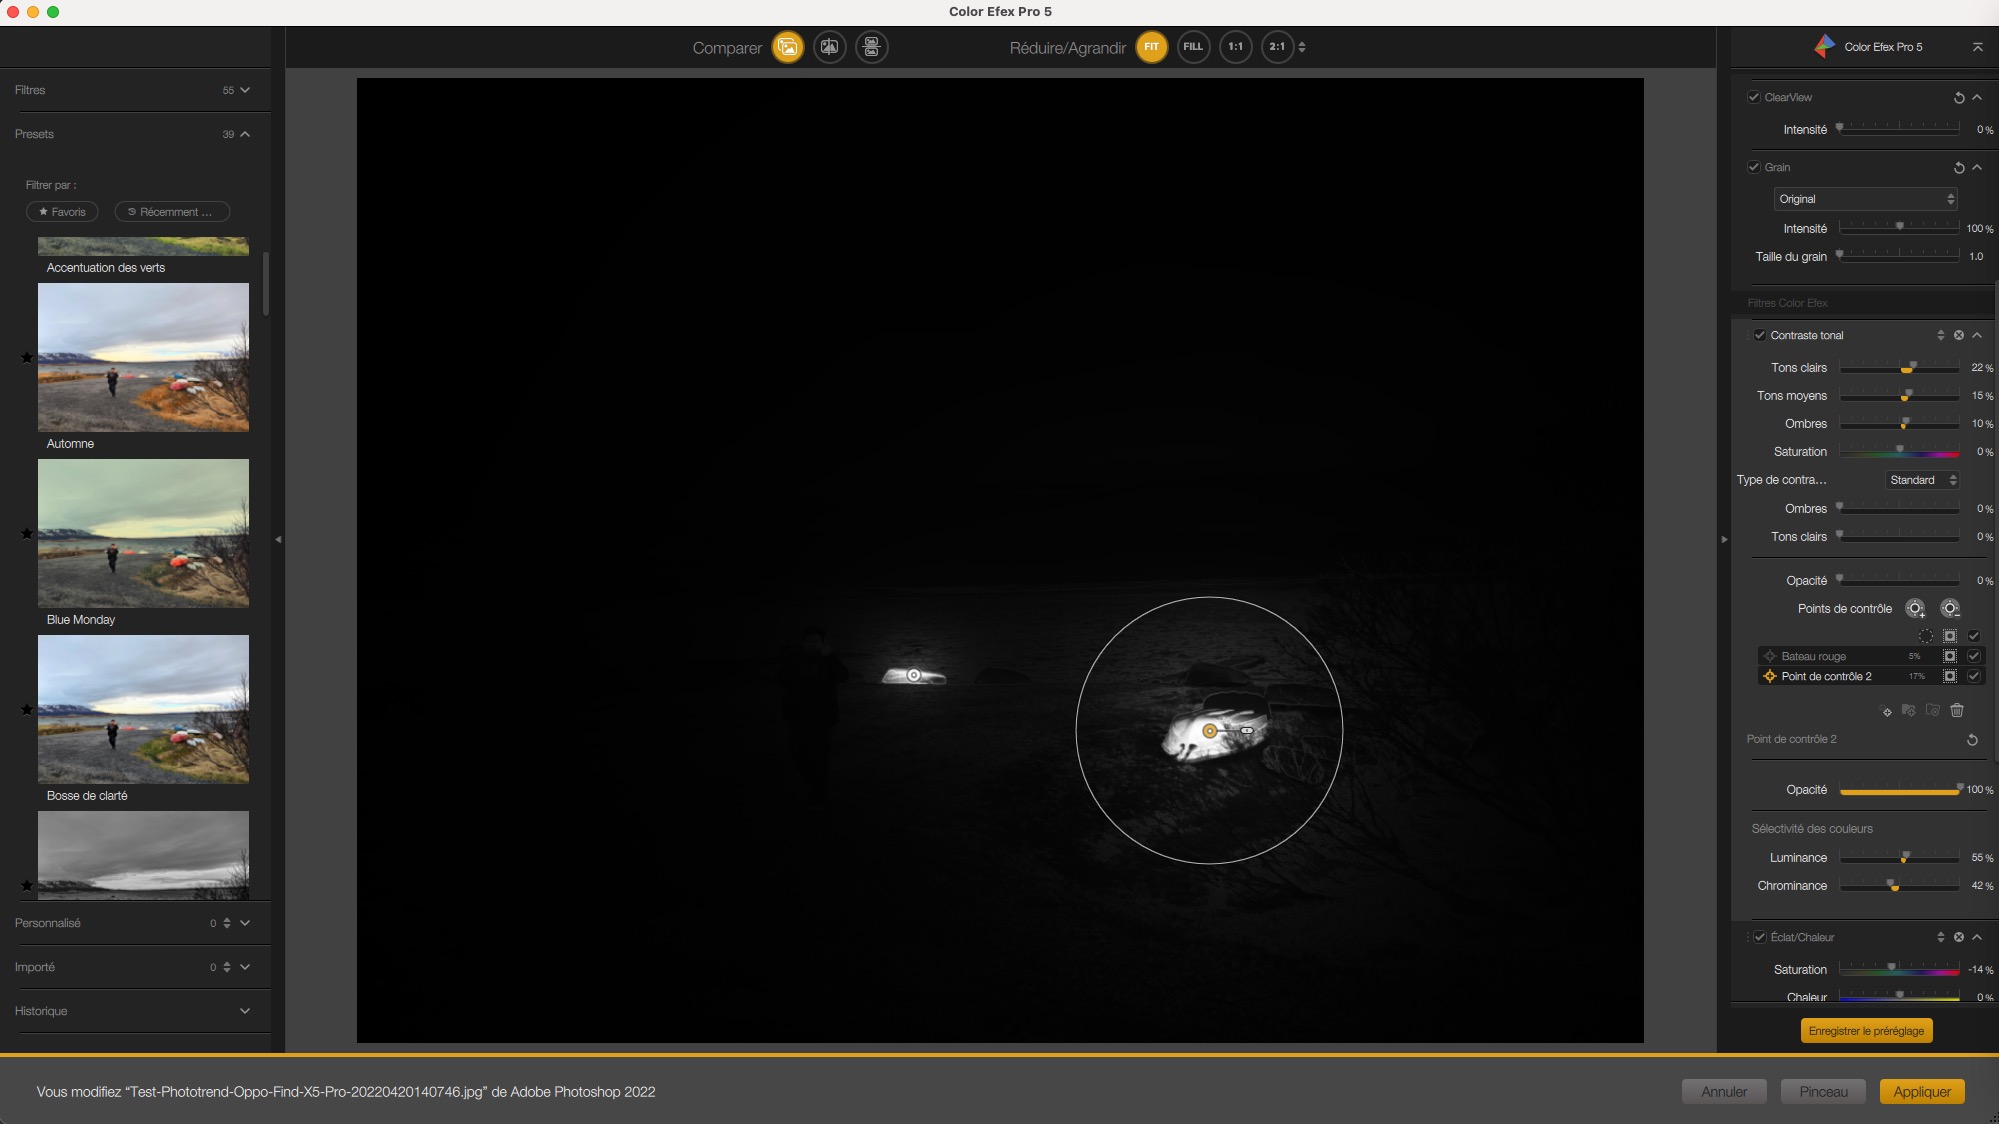Filter presets by Récemment used
Viewport: 1999px width, 1124px height.
pyautogui.click(x=172, y=212)
